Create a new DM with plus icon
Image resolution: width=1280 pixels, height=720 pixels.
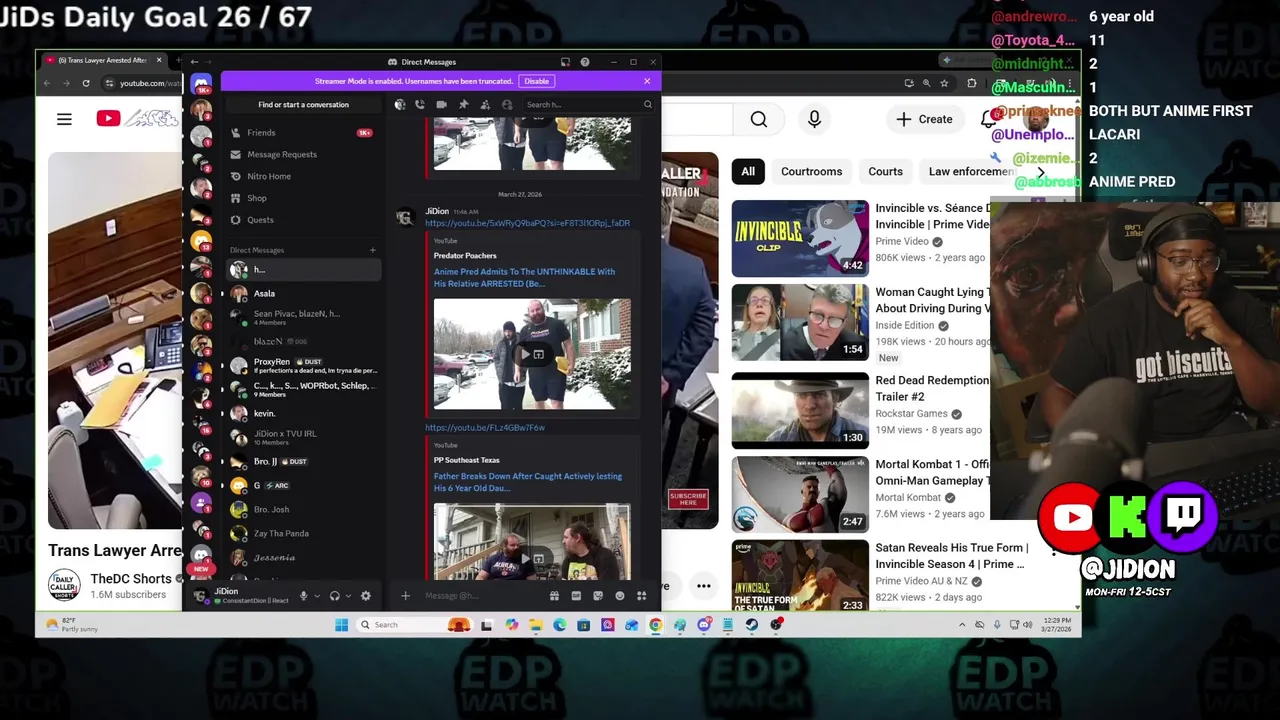pos(373,250)
